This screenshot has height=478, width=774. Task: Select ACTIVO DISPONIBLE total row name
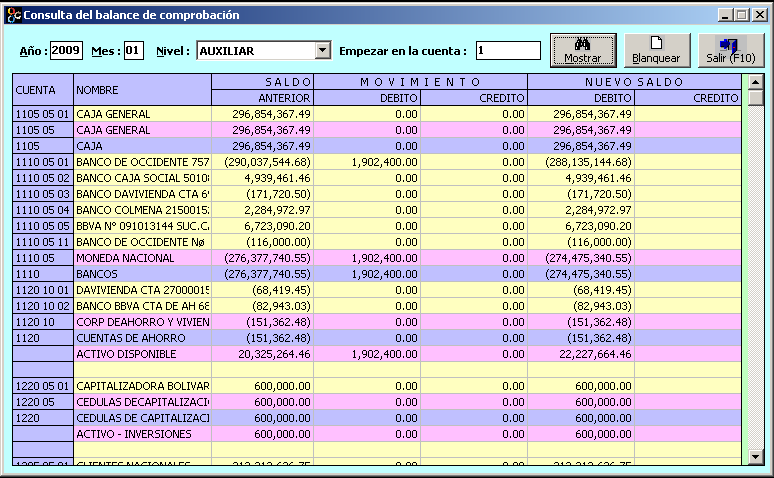coord(143,354)
